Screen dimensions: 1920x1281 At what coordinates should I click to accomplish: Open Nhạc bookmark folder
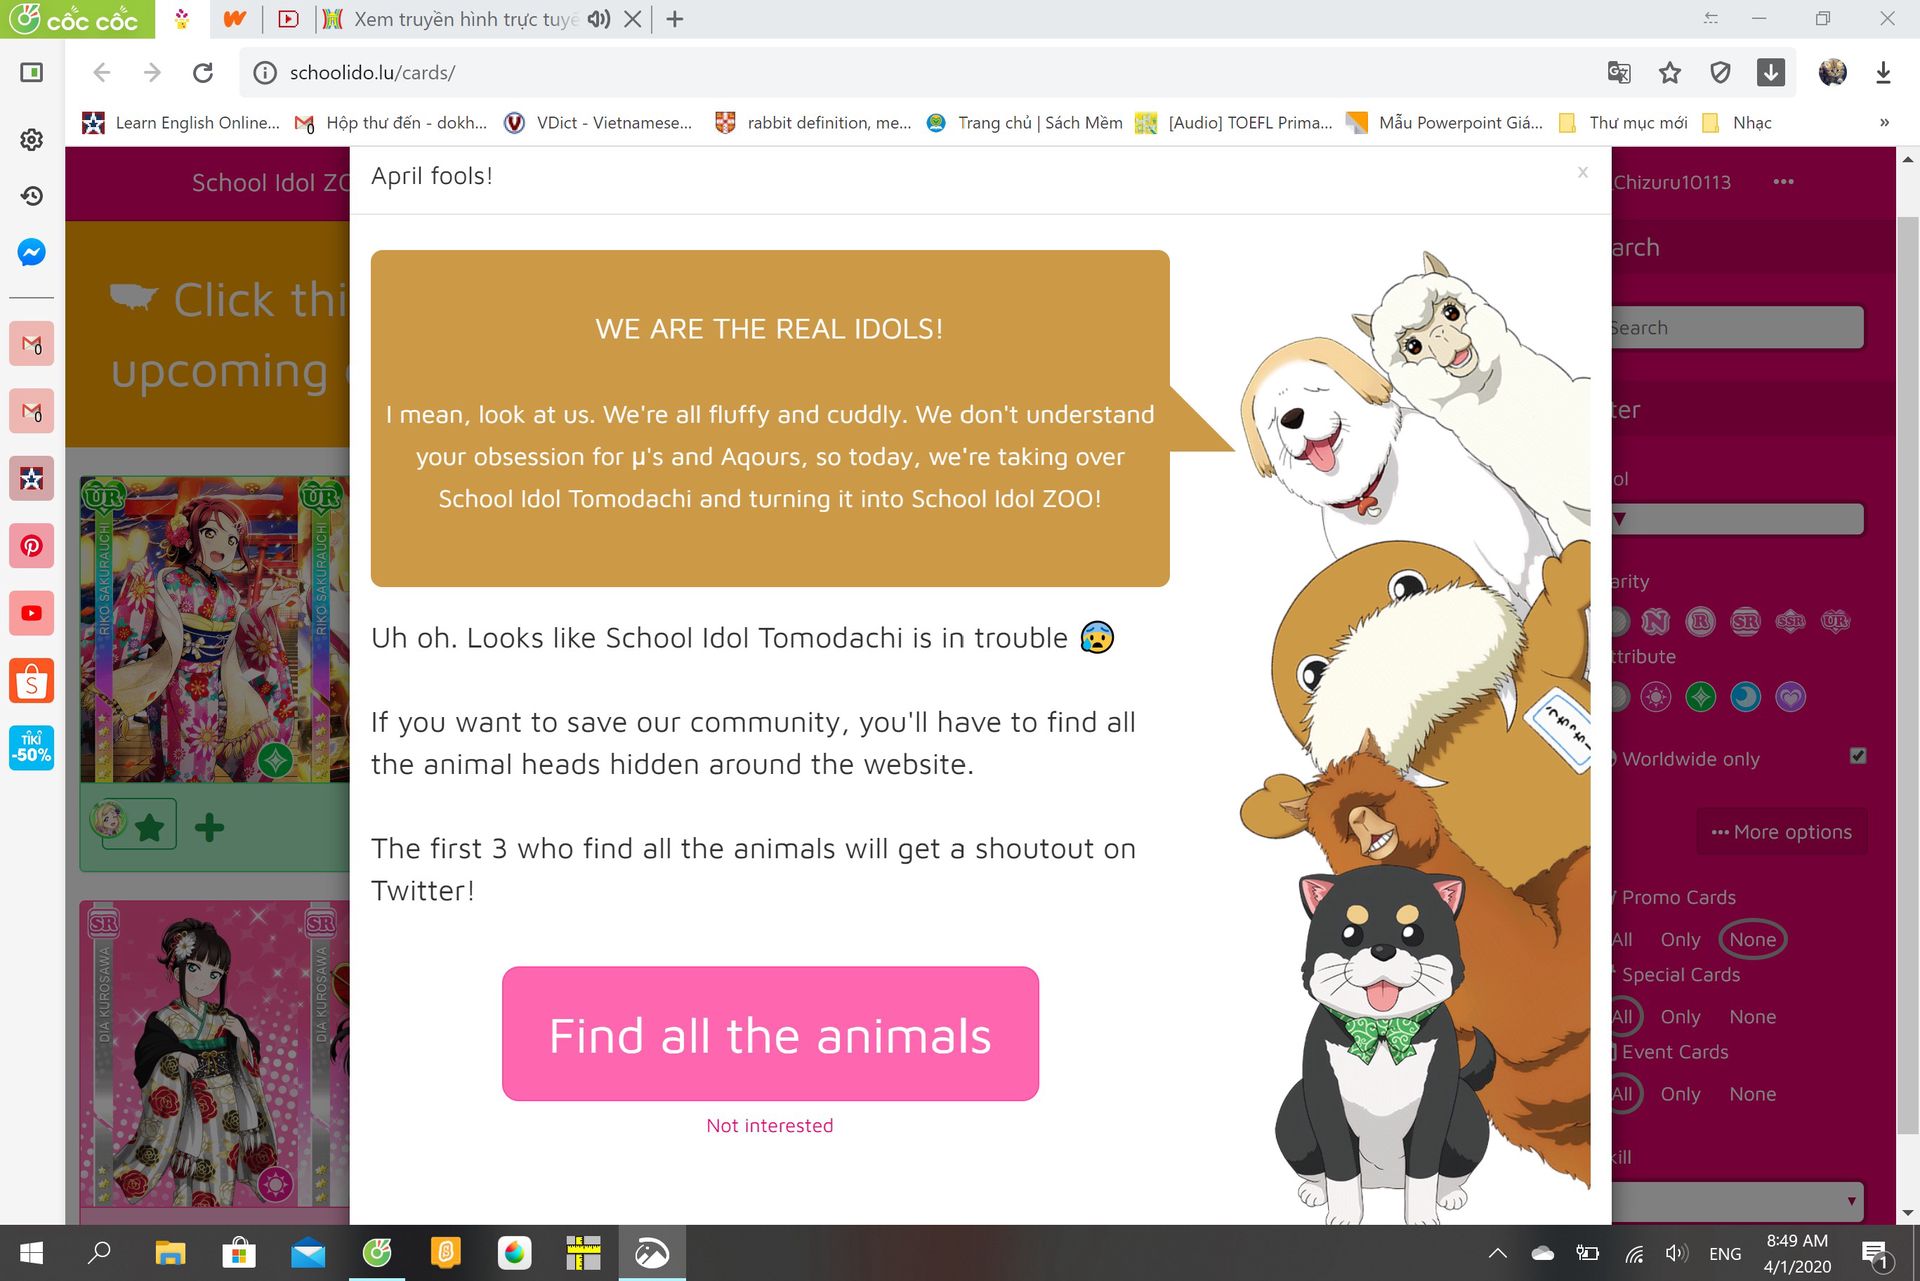[x=1737, y=123]
